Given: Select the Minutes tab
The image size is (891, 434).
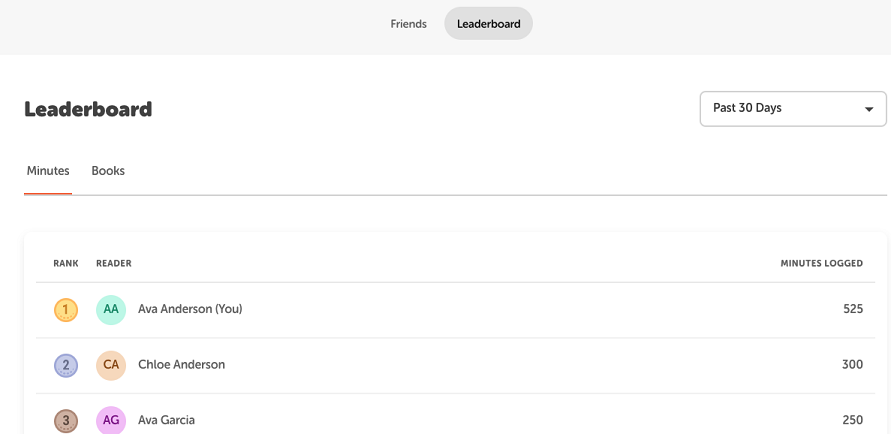Looking at the screenshot, I should coord(48,171).
